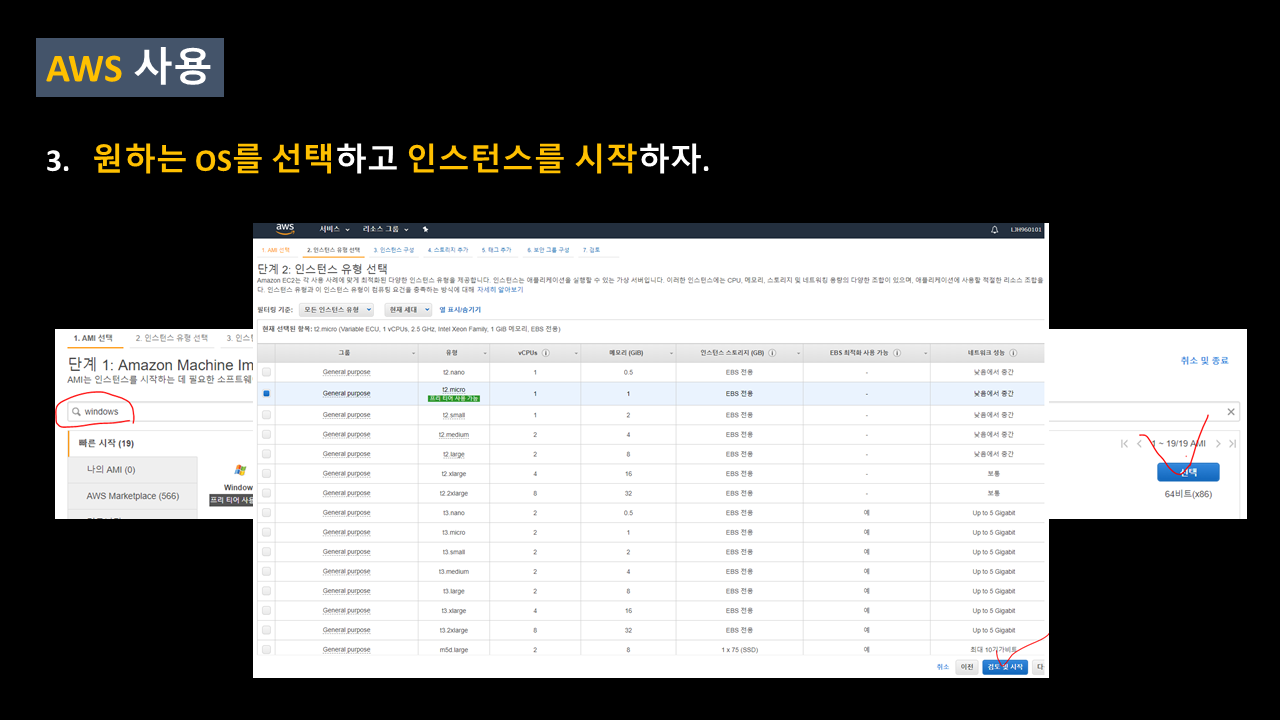This screenshot has width=1280, height=720.
Task: Click the Windows logo AMI icon
Action: point(240,470)
